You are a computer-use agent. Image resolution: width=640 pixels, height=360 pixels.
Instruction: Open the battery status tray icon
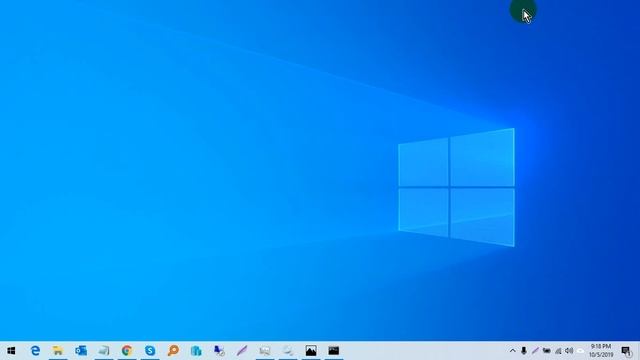(x=547, y=351)
